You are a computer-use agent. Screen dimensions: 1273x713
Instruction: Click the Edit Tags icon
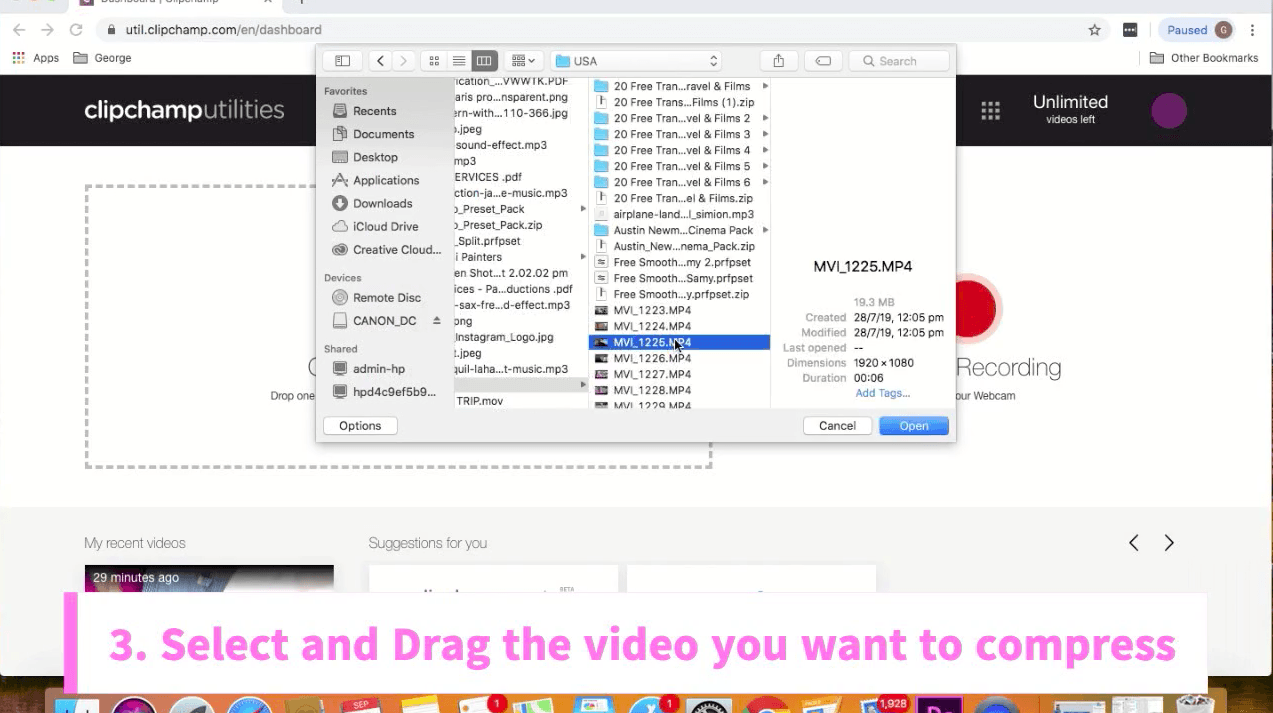pyautogui.click(x=822, y=61)
